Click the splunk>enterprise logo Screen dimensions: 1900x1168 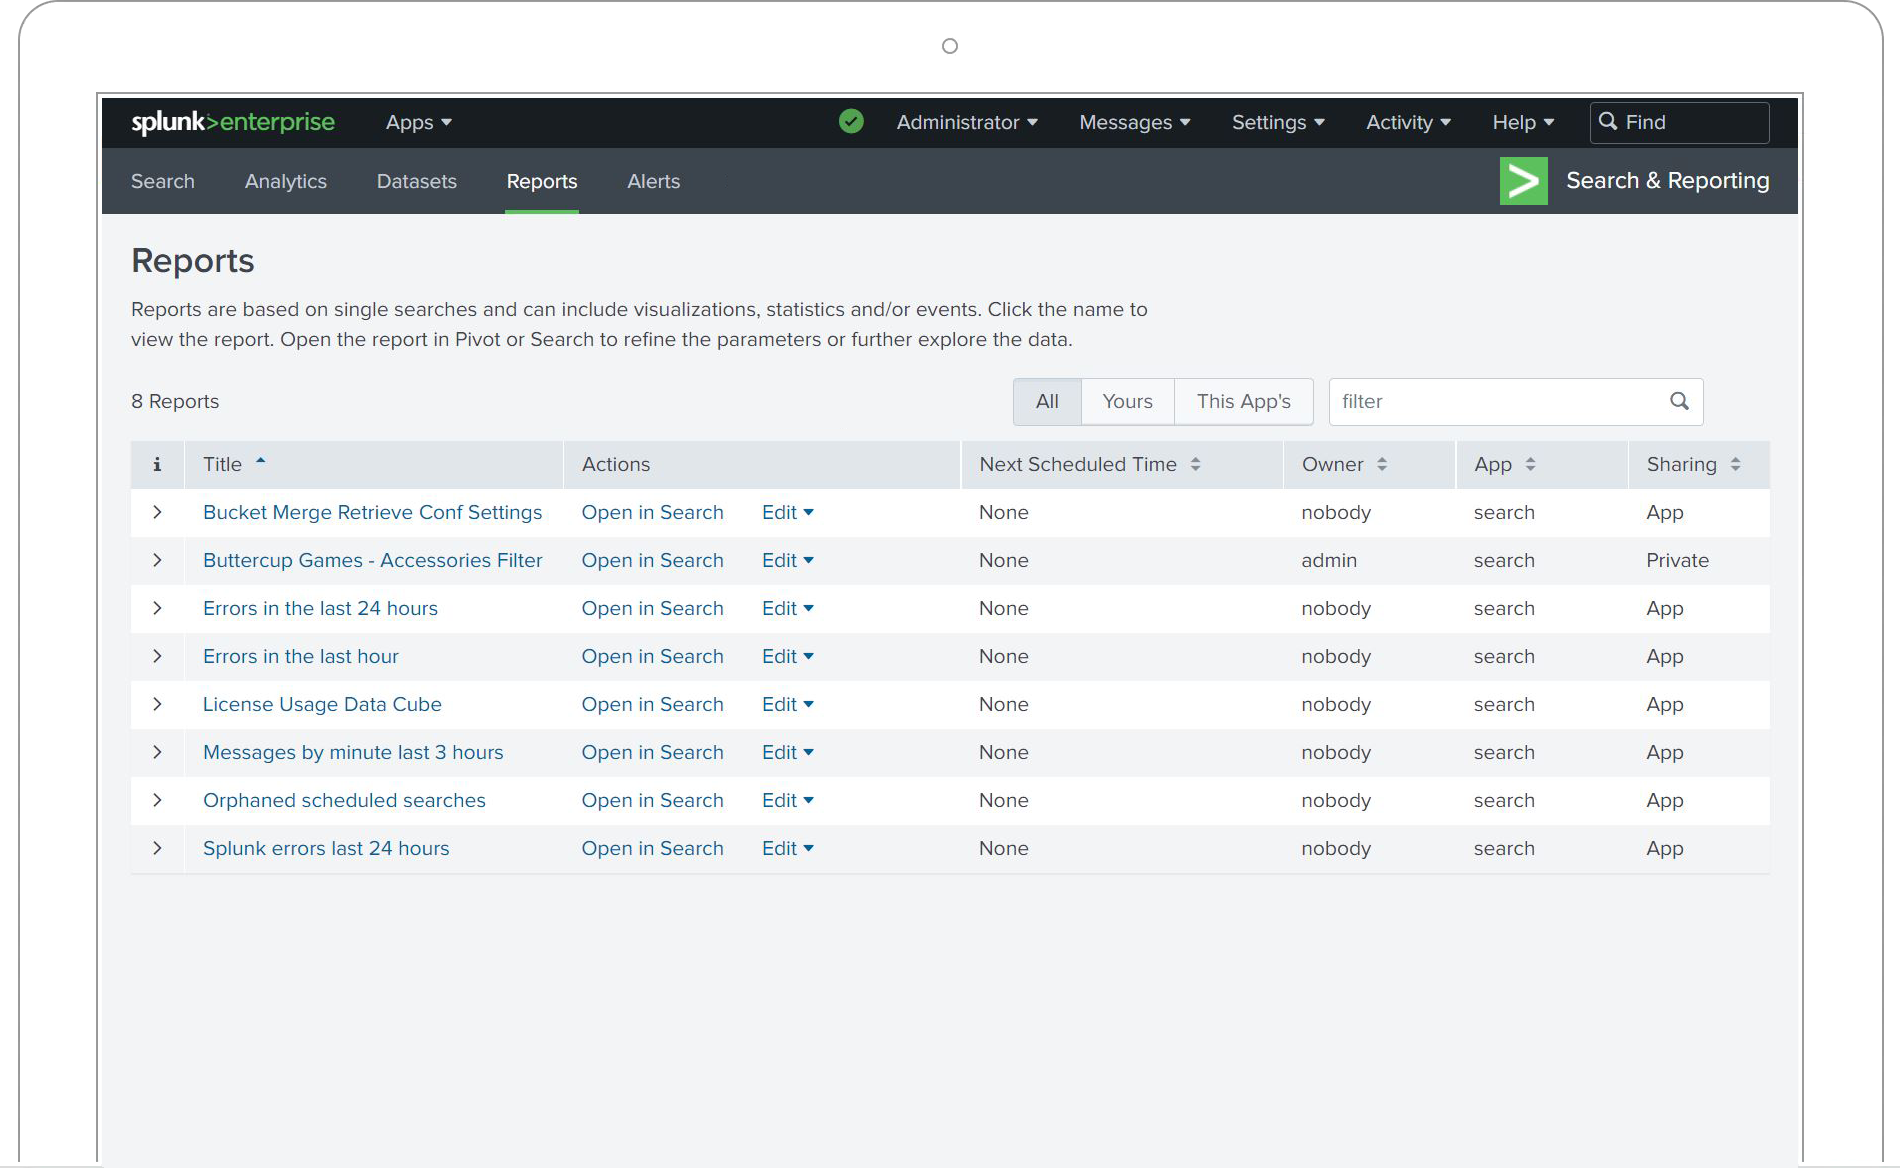[232, 121]
